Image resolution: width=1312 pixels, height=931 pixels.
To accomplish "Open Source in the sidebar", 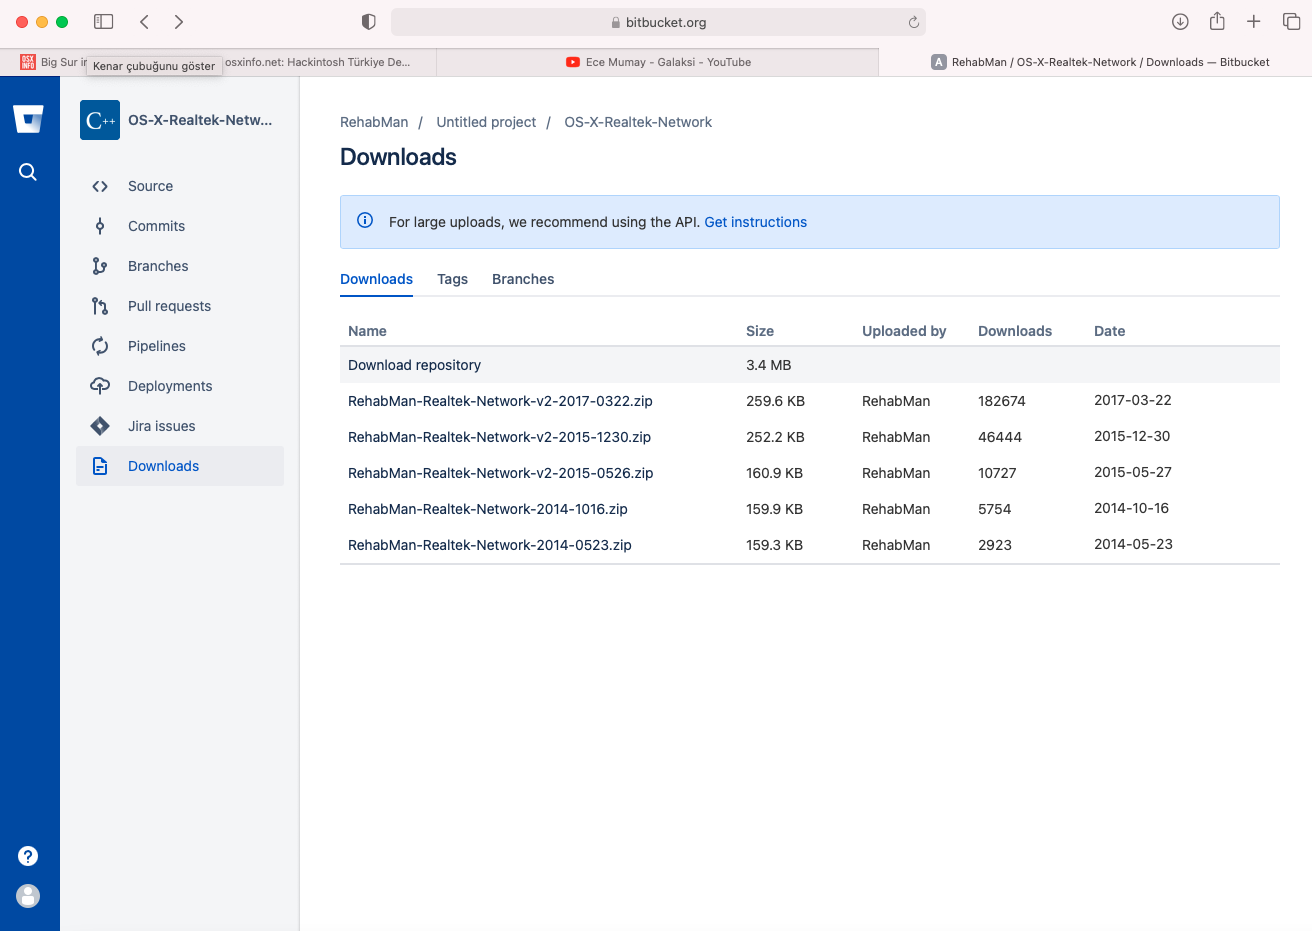I will click(150, 186).
